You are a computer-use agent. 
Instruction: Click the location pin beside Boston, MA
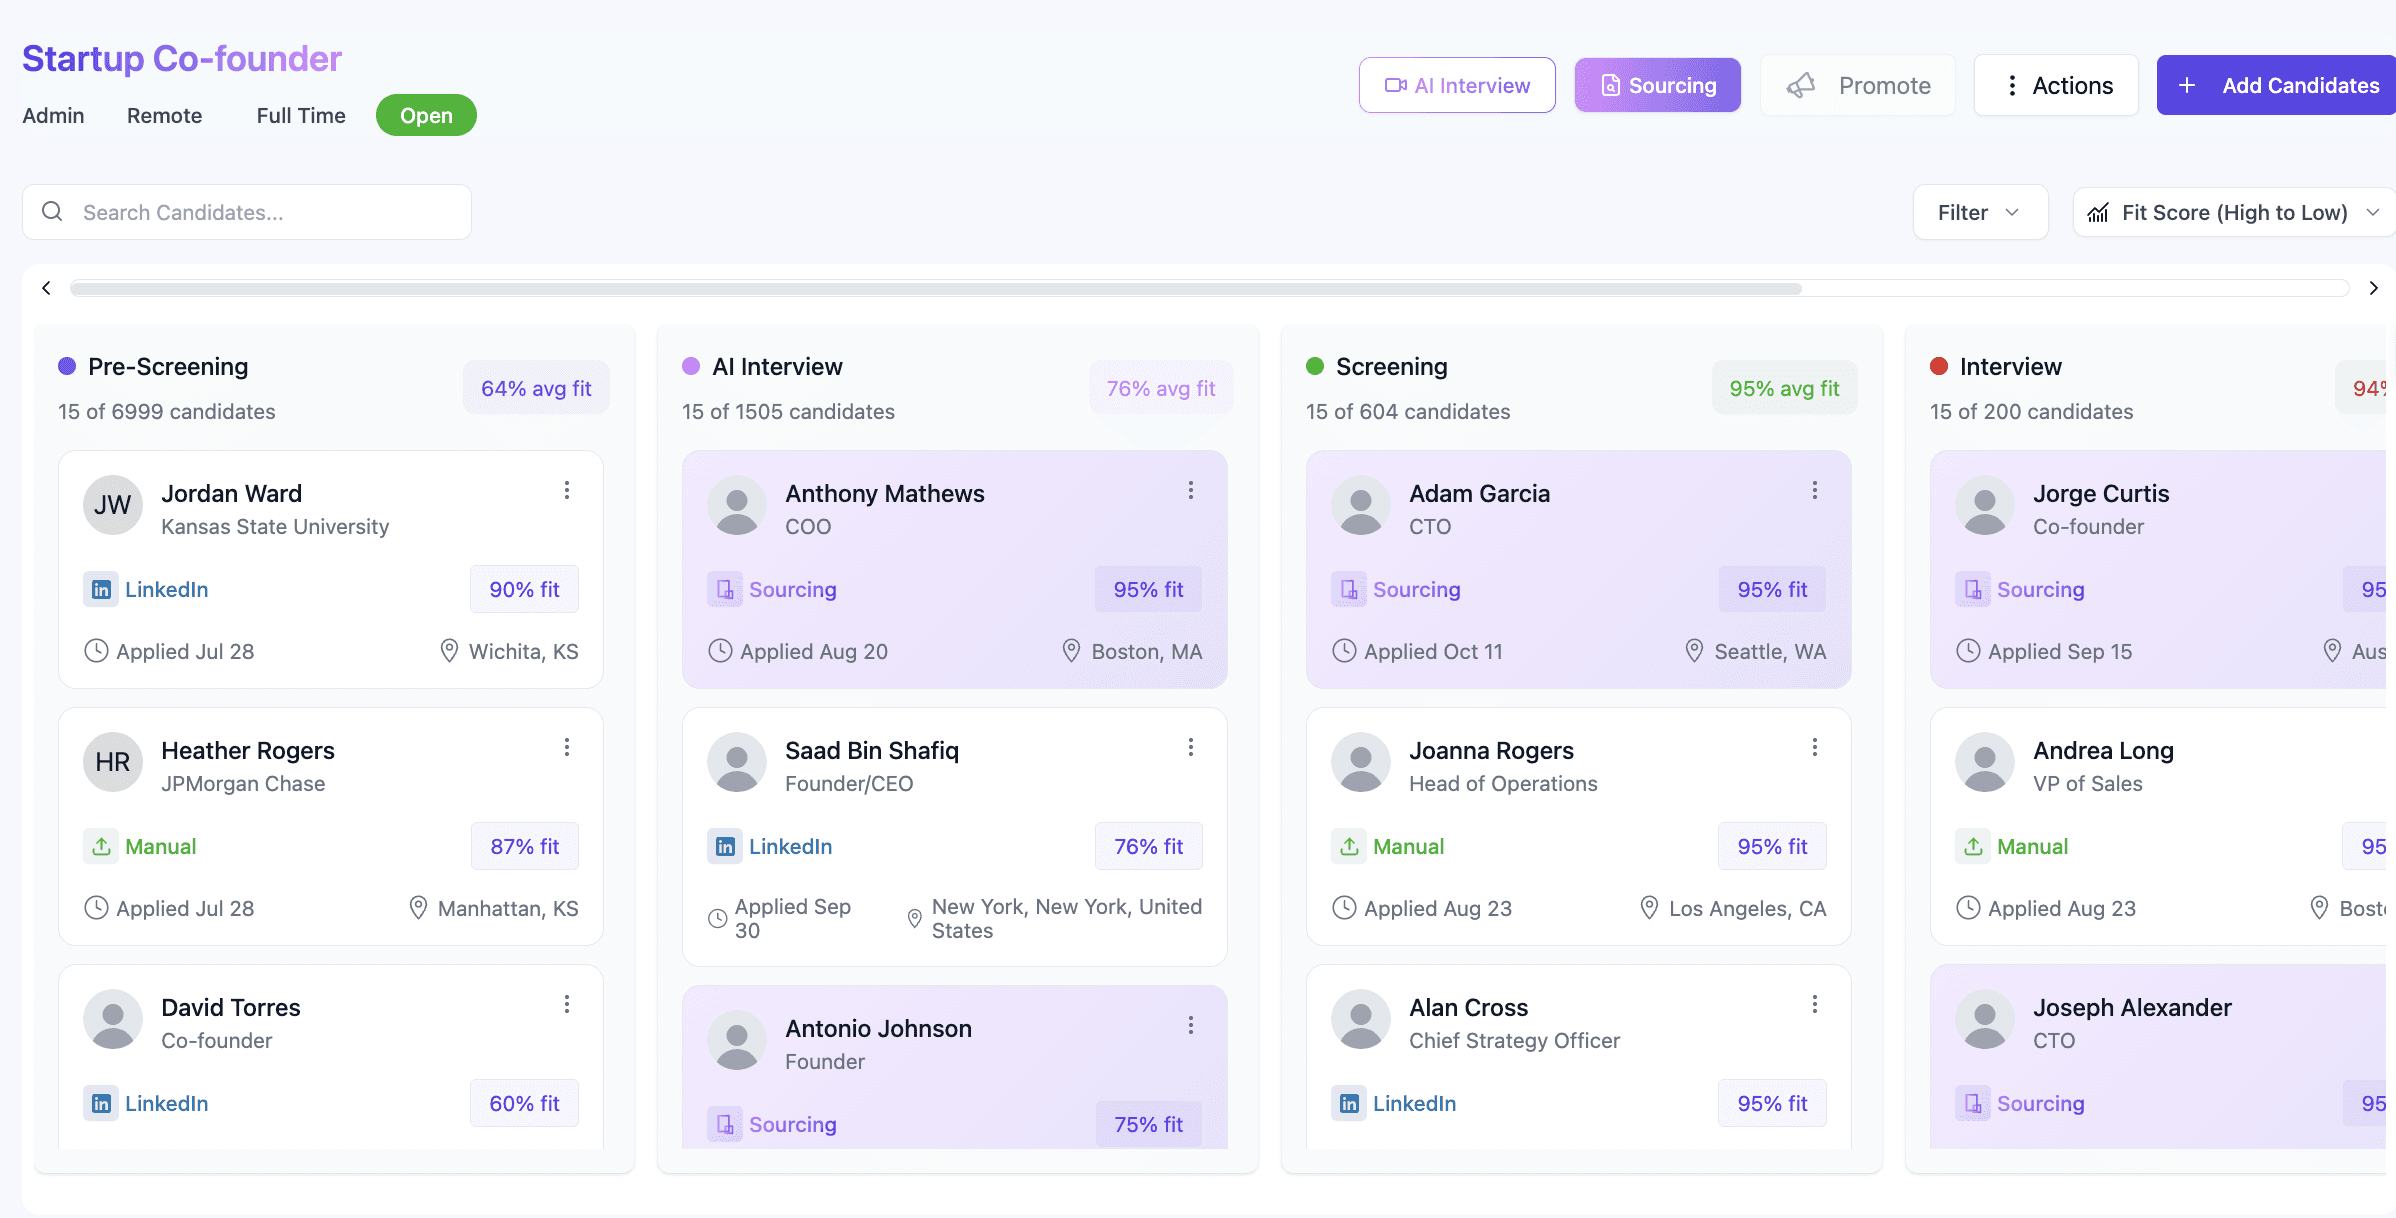[x=1069, y=650]
